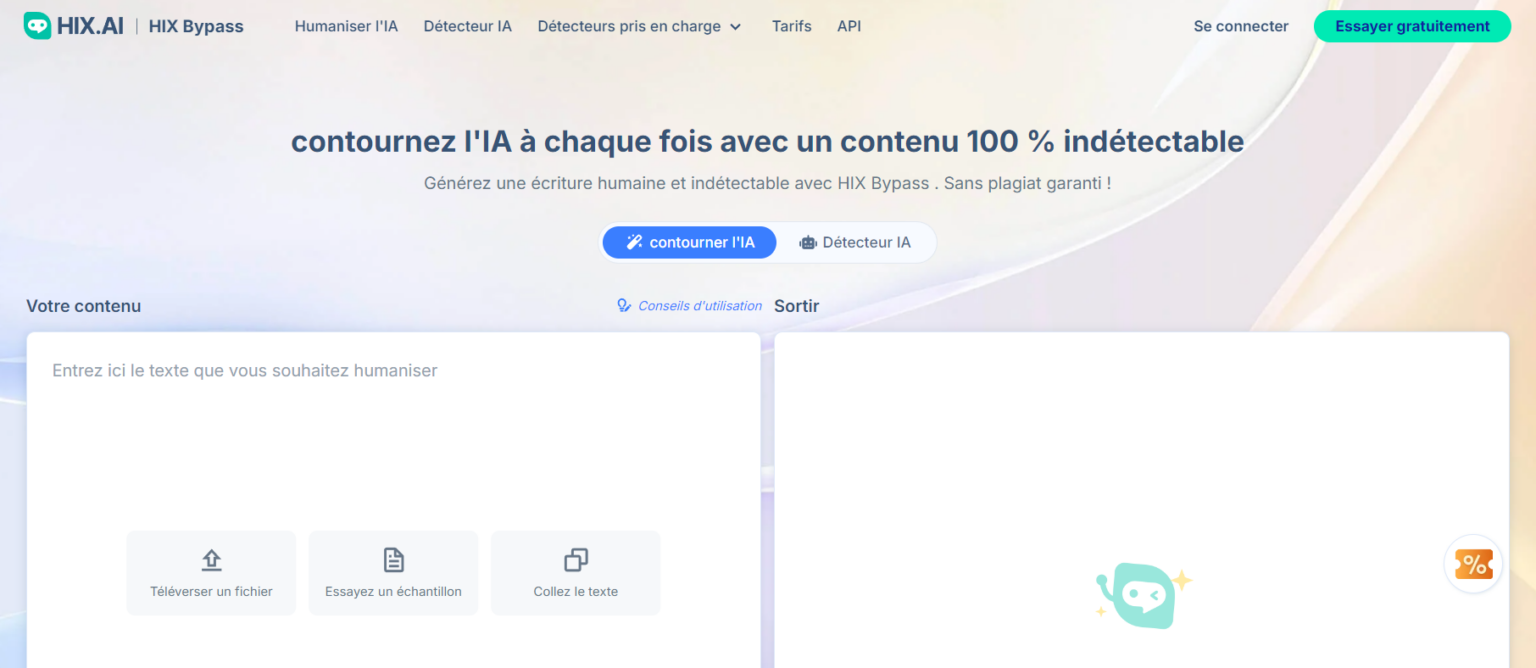This screenshot has width=1536, height=668.
Task: Click the Sortir output heading
Action: (797, 306)
